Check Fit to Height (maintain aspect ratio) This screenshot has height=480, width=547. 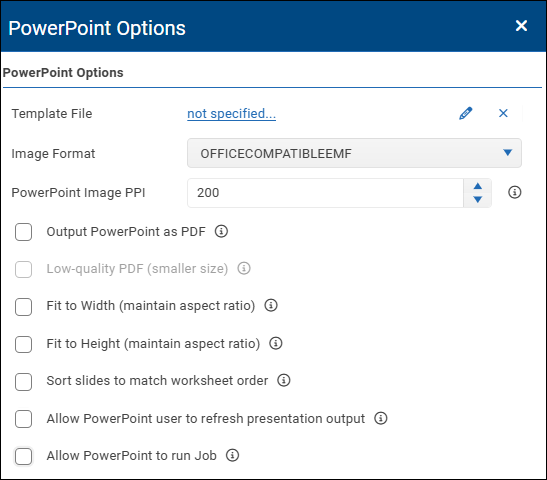(23, 344)
